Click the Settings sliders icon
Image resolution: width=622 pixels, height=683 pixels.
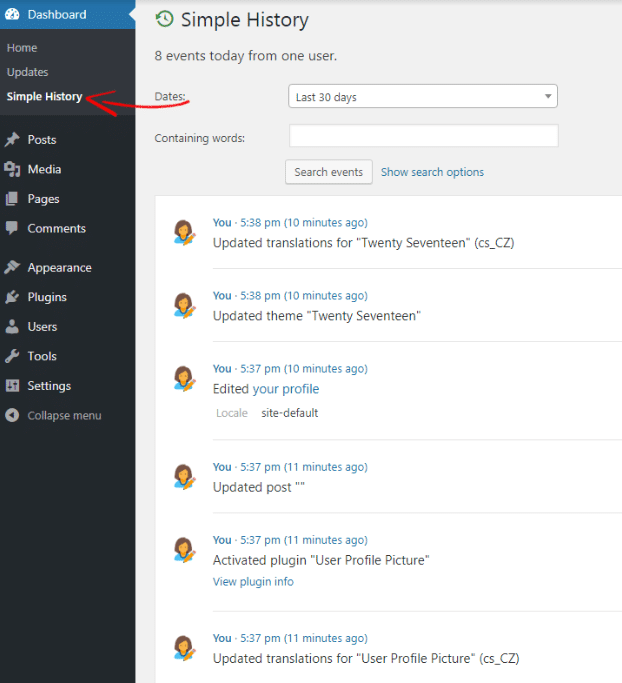[x=12, y=386]
